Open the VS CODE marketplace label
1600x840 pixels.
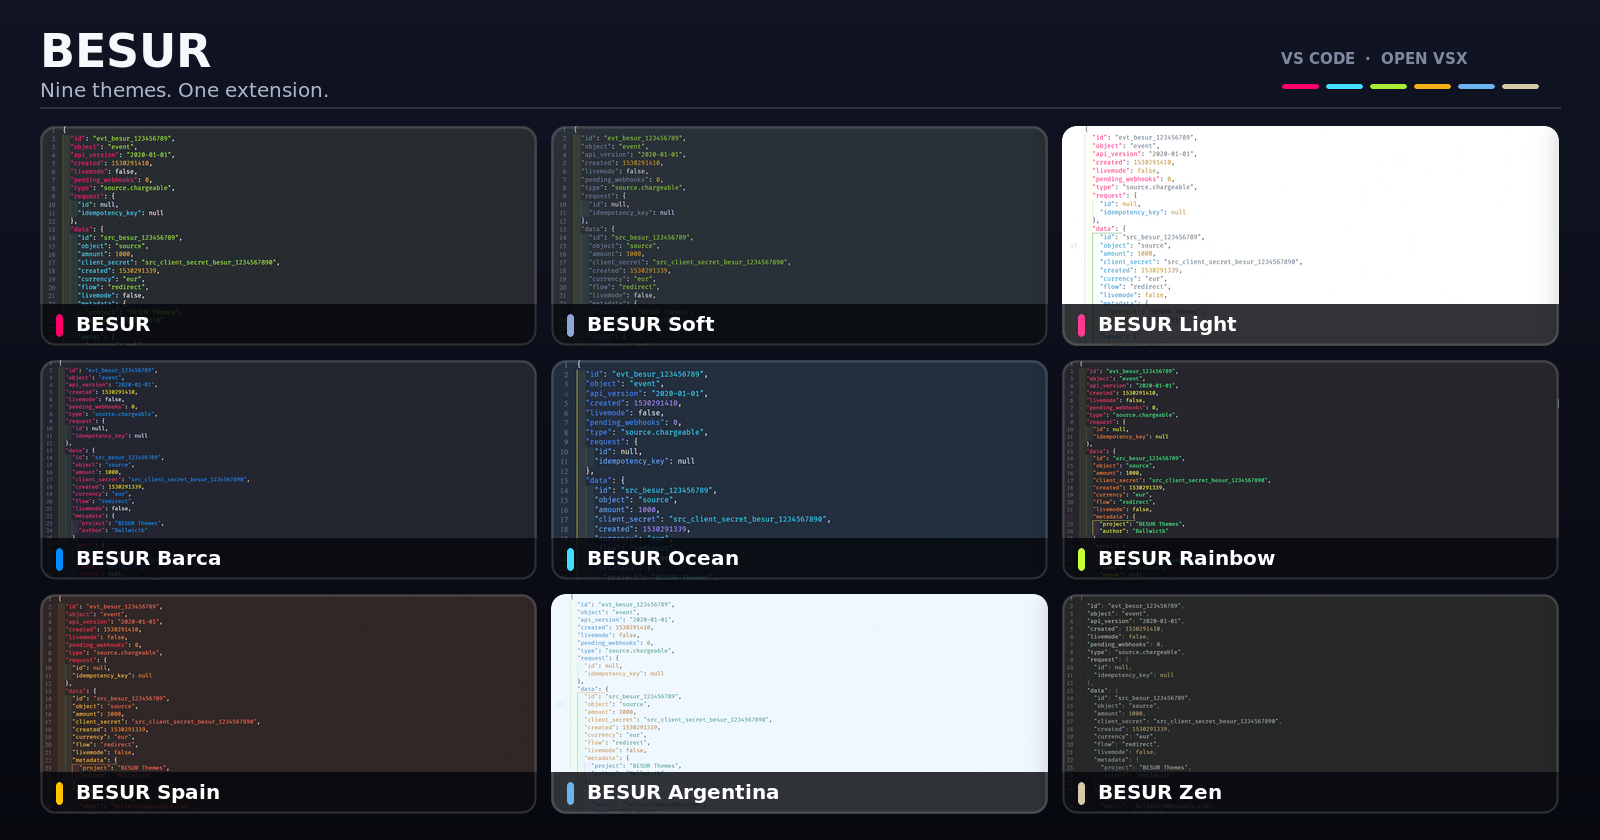[1318, 58]
